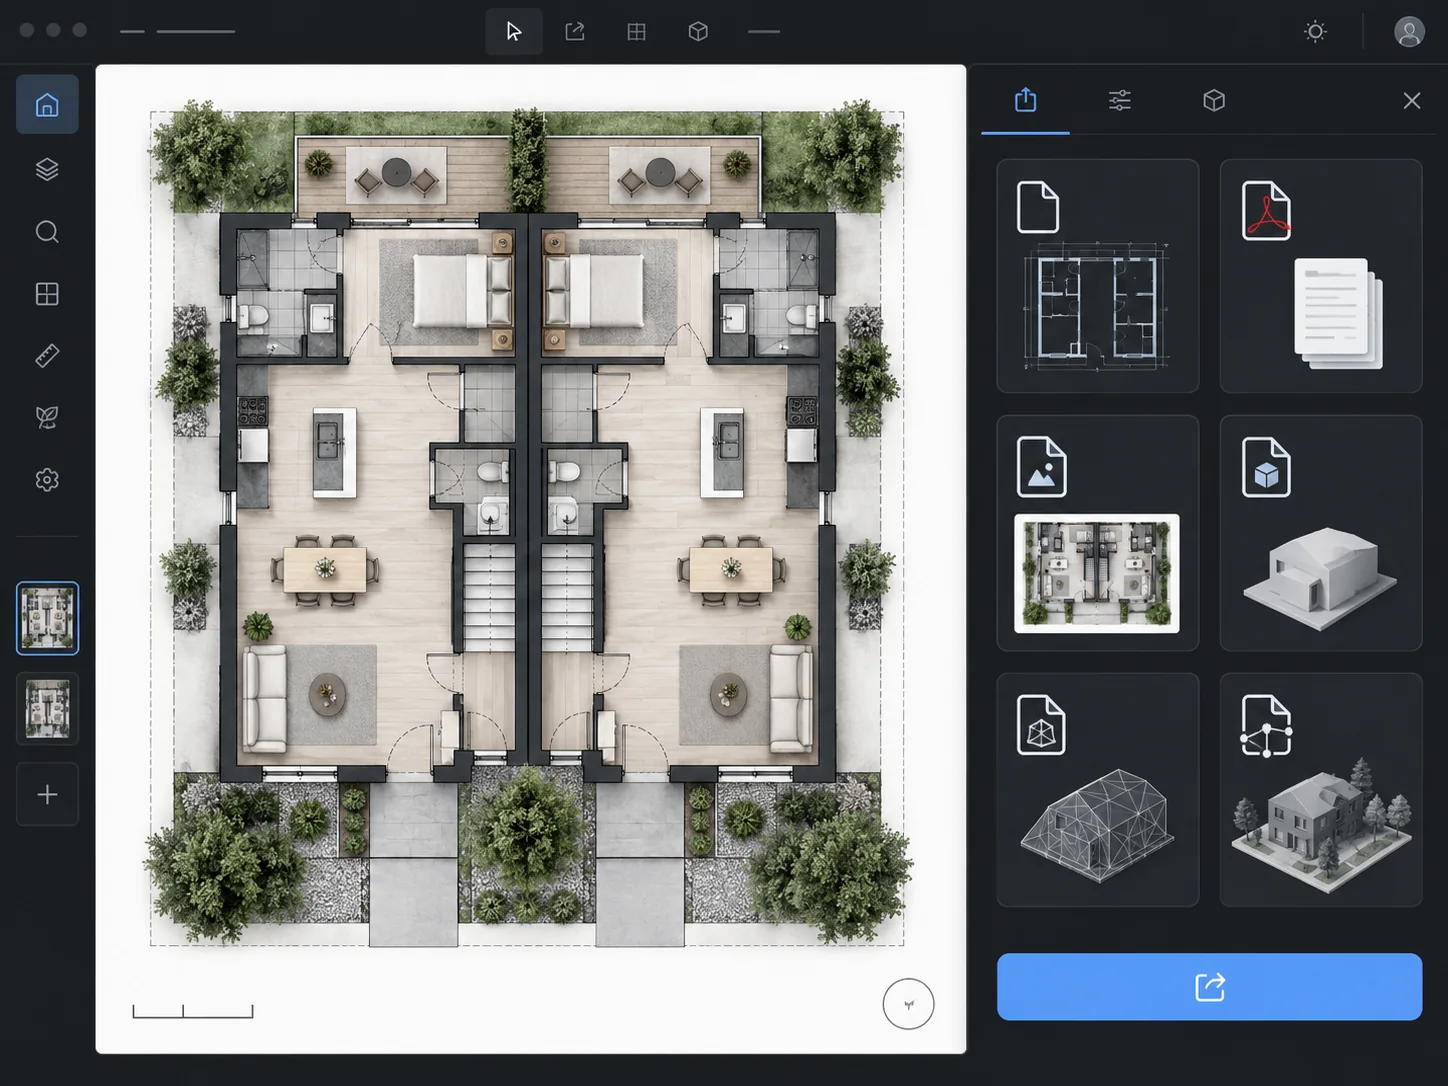
Task: Switch to the cube tab in right panel
Action: click(x=1214, y=100)
